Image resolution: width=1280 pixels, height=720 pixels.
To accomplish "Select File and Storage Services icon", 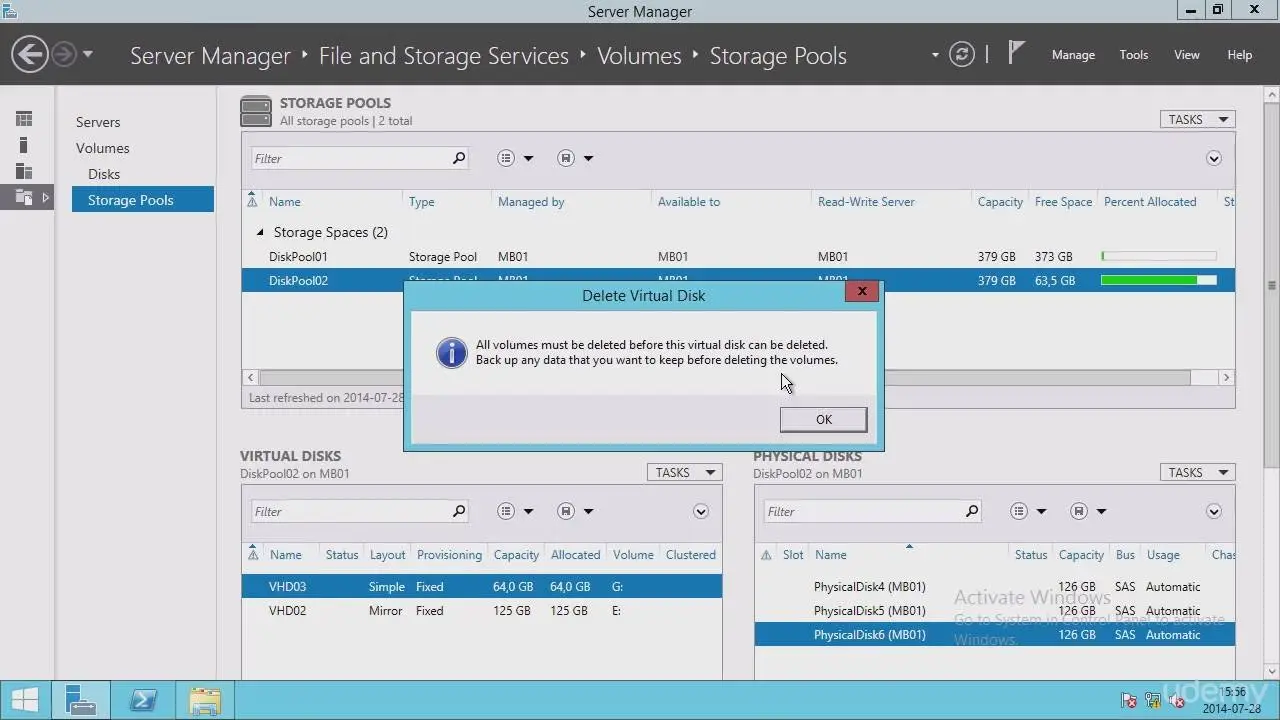I will 24,197.
